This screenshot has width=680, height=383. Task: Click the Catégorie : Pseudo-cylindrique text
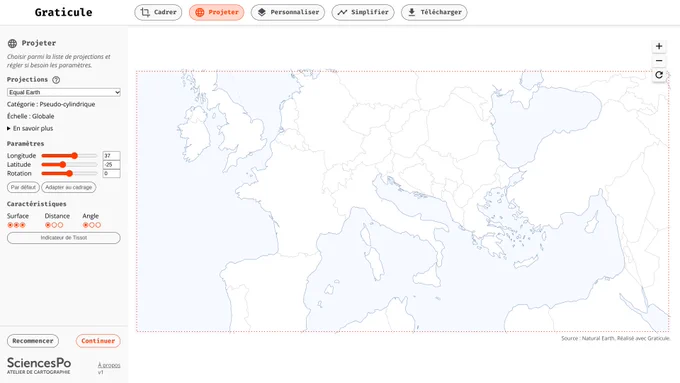[x=51, y=104]
